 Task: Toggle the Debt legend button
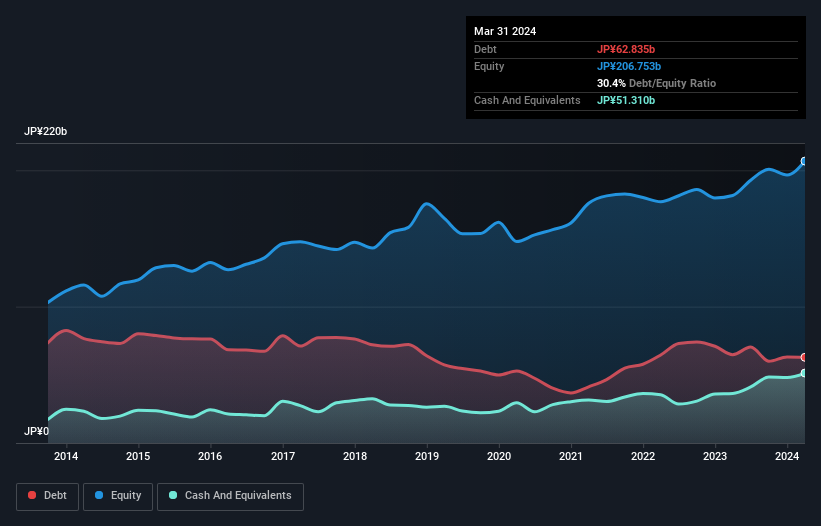(46, 495)
